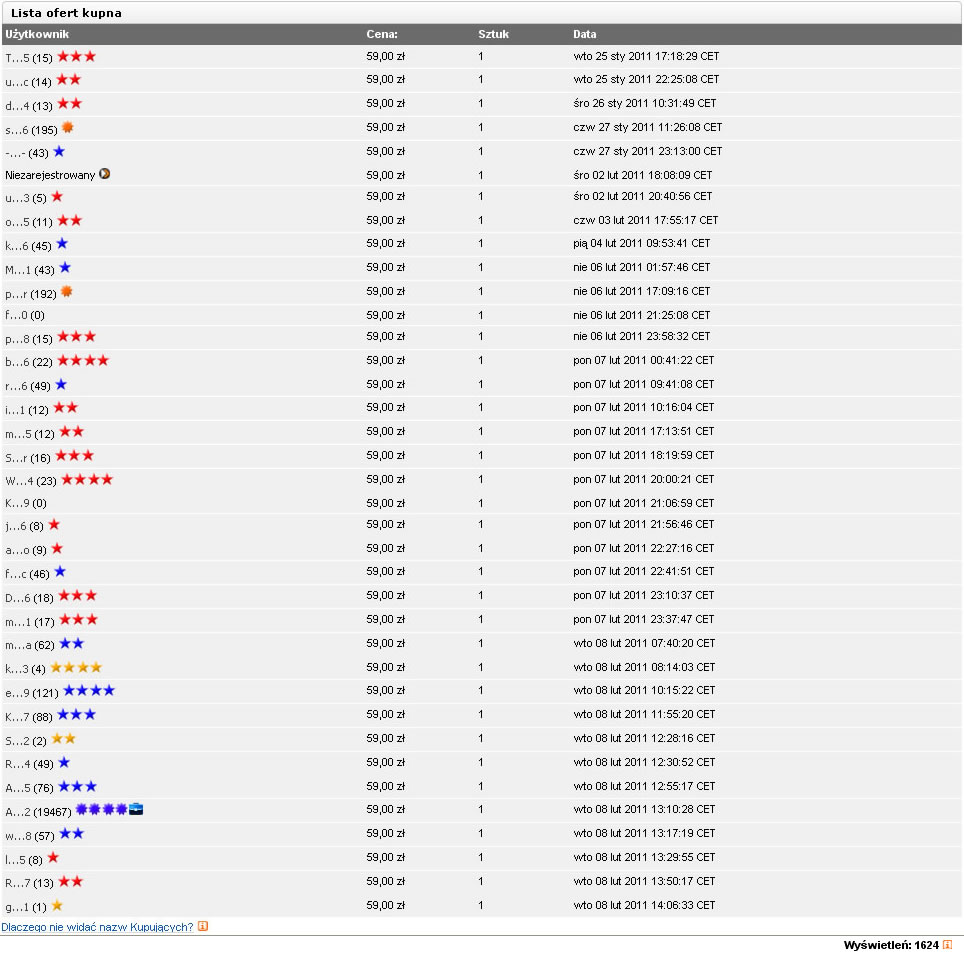Select user d...4 (13)
964x954 pixels.
point(29,106)
